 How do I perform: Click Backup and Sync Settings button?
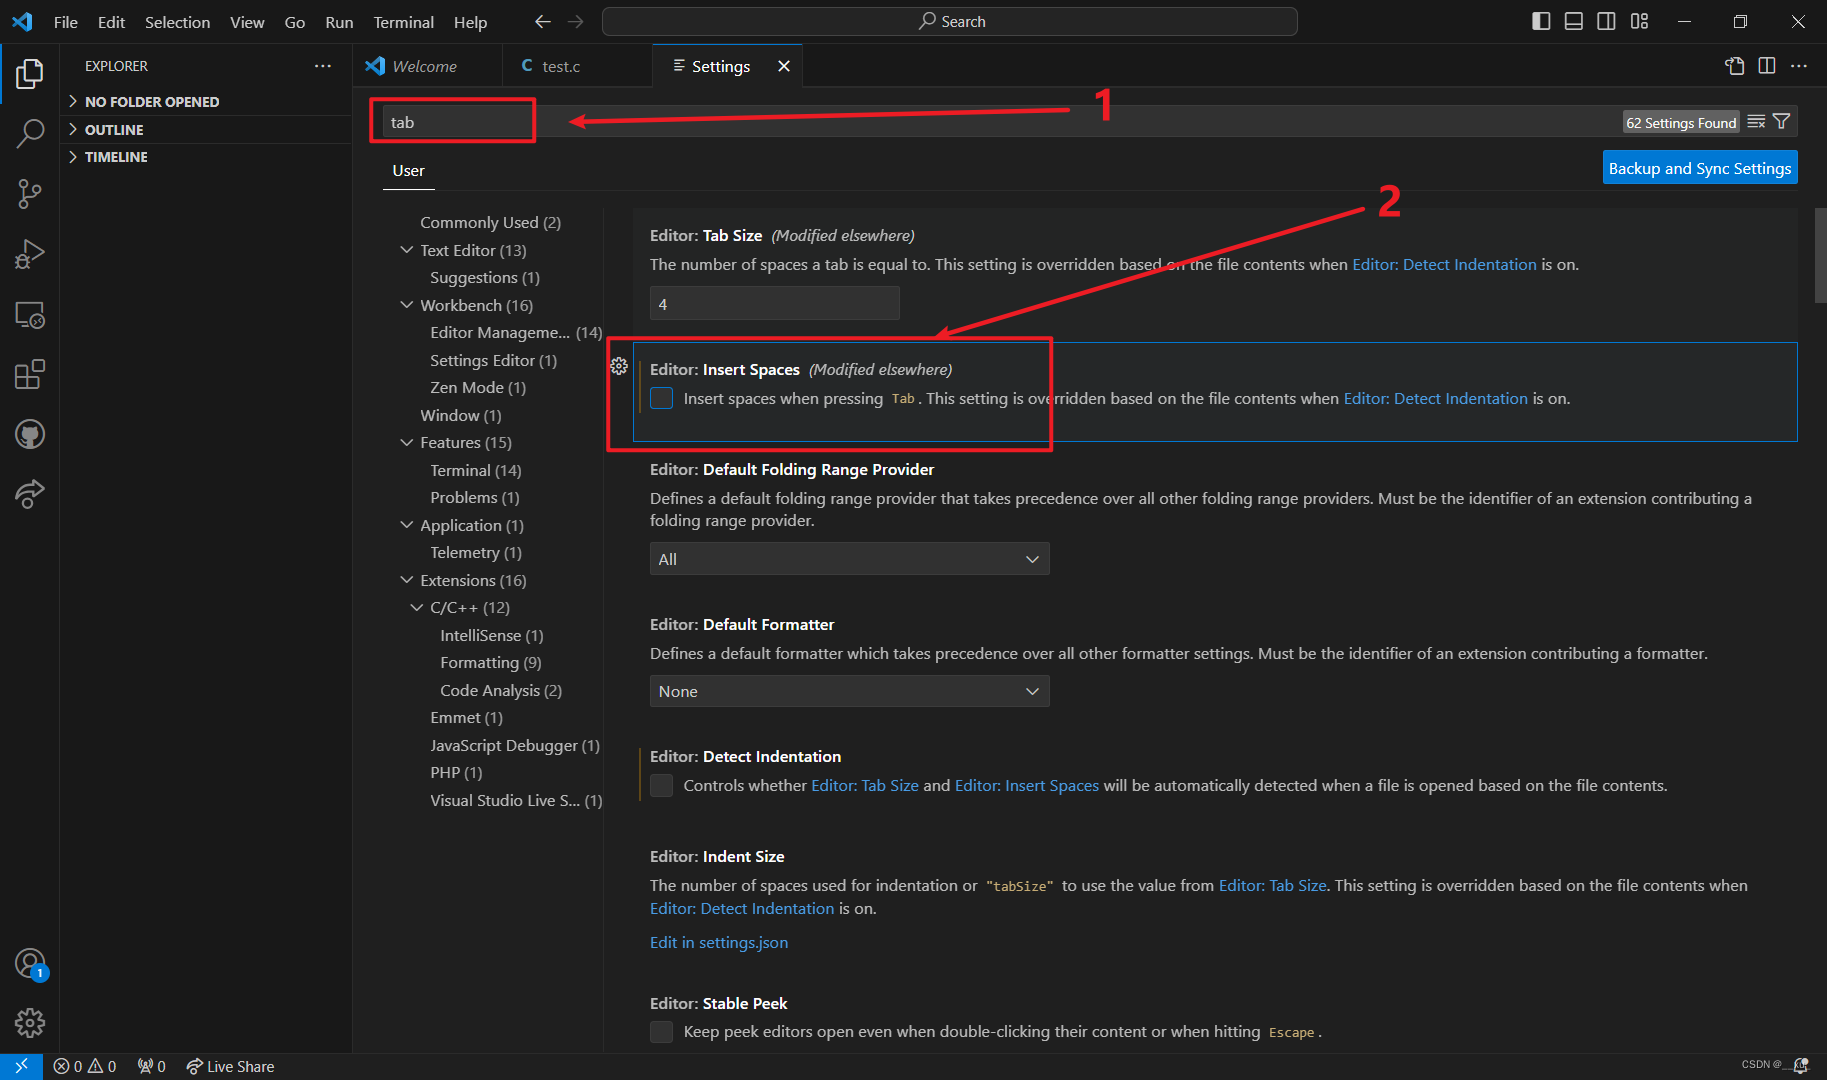click(1699, 168)
